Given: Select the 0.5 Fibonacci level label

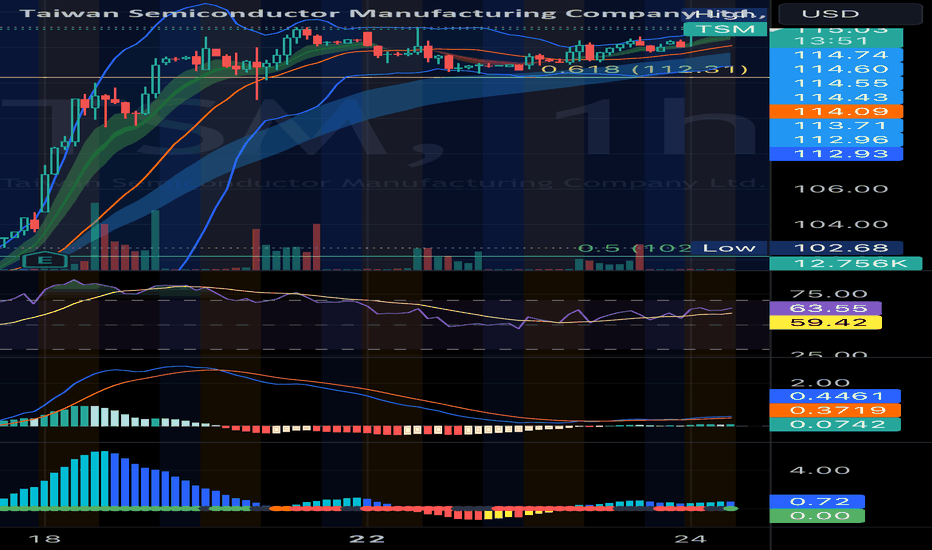Looking at the screenshot, I should pyautogui.click(x=634, y=248).
